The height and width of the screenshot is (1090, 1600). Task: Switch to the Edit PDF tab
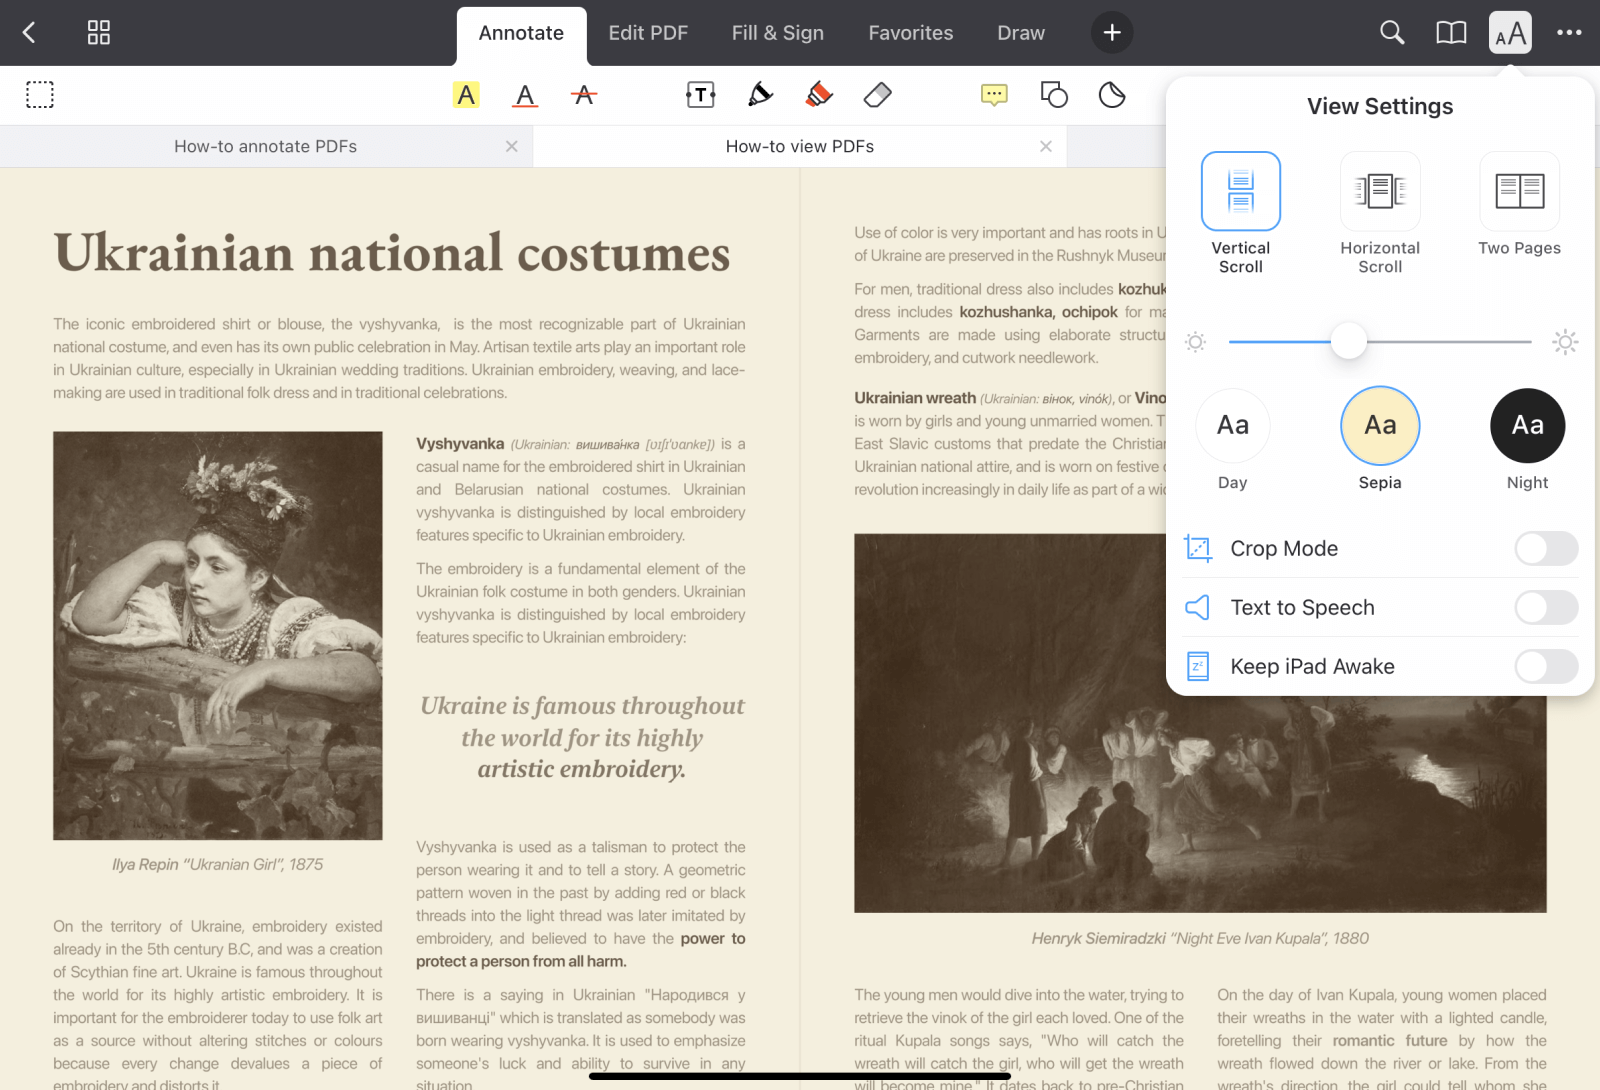click(x=648, y=33)
